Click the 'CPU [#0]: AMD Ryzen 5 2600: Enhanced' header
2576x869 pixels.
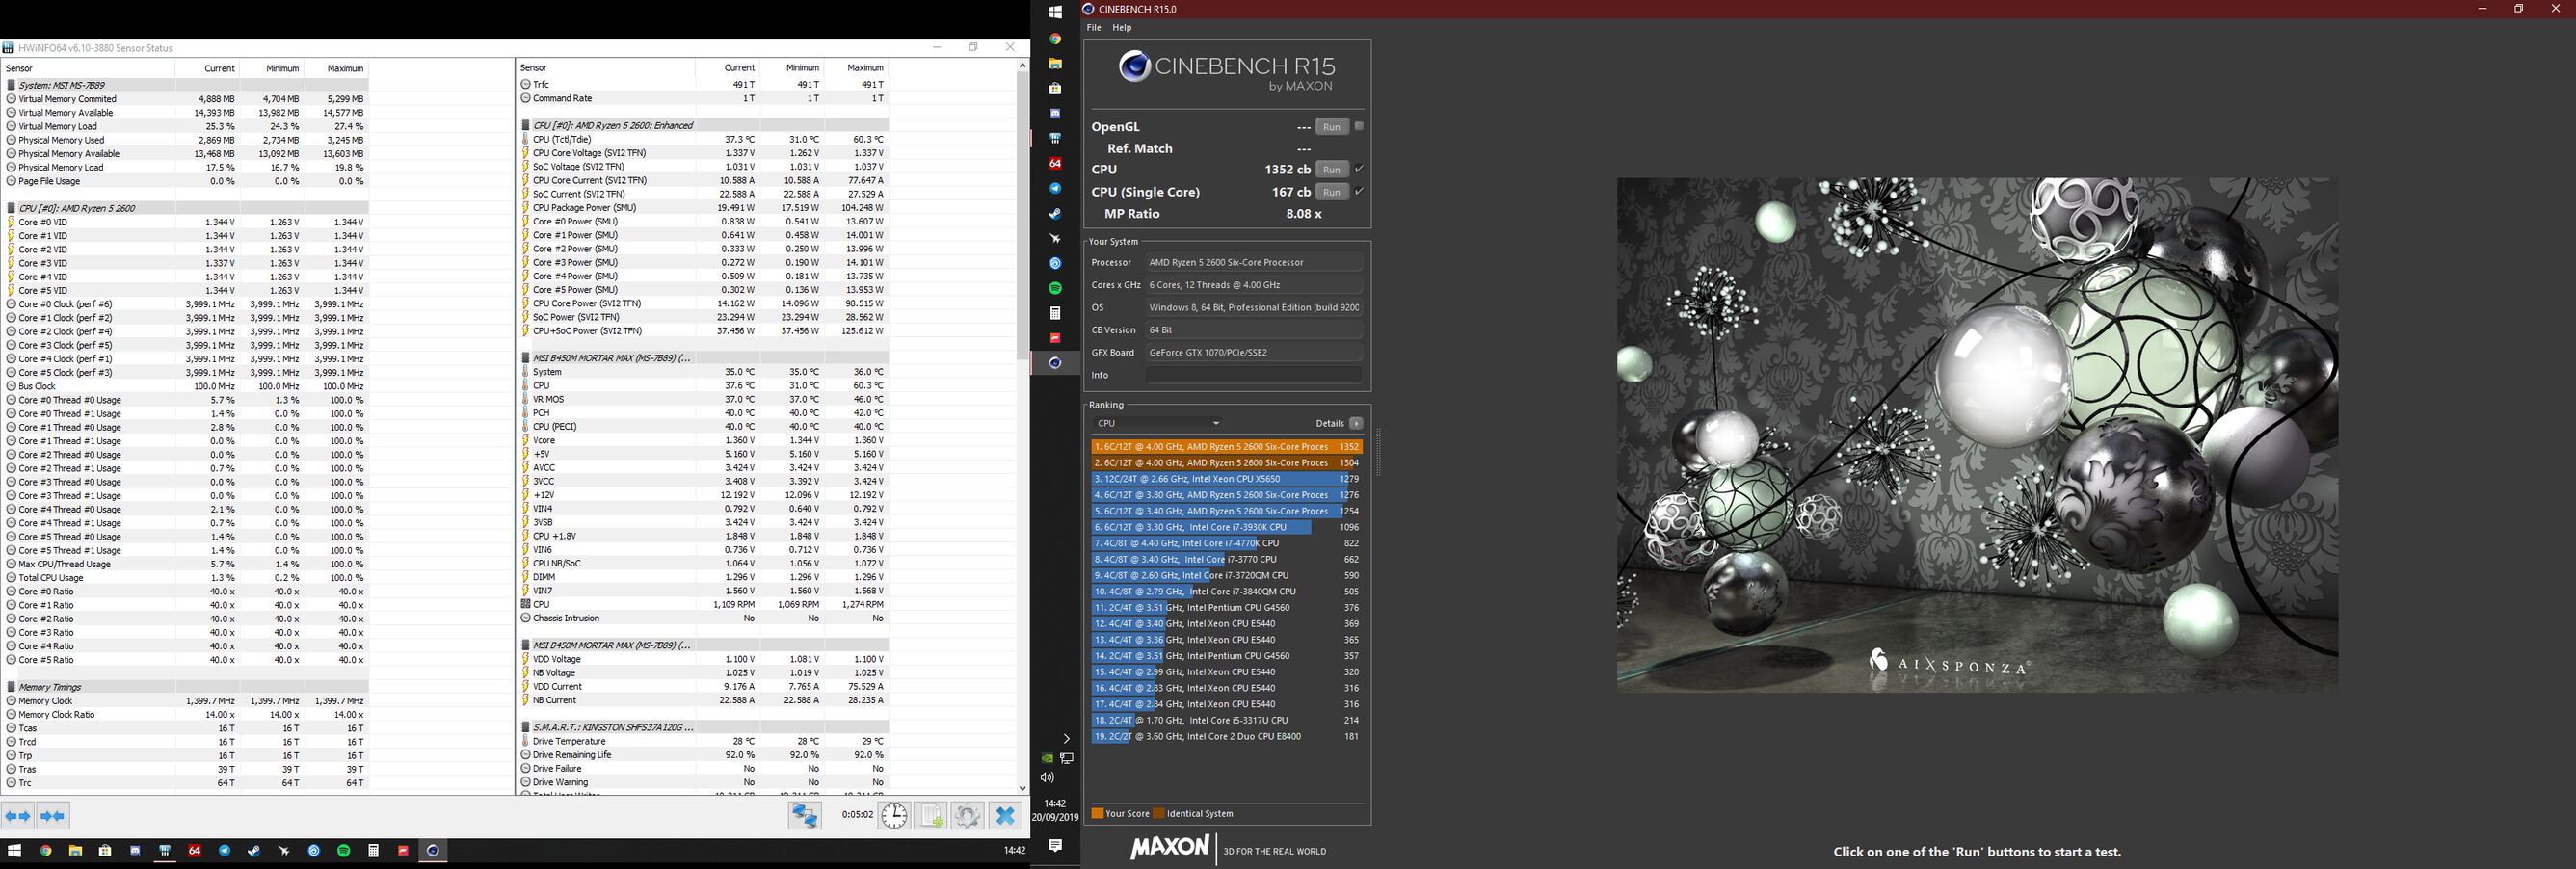tap(704, 125)
